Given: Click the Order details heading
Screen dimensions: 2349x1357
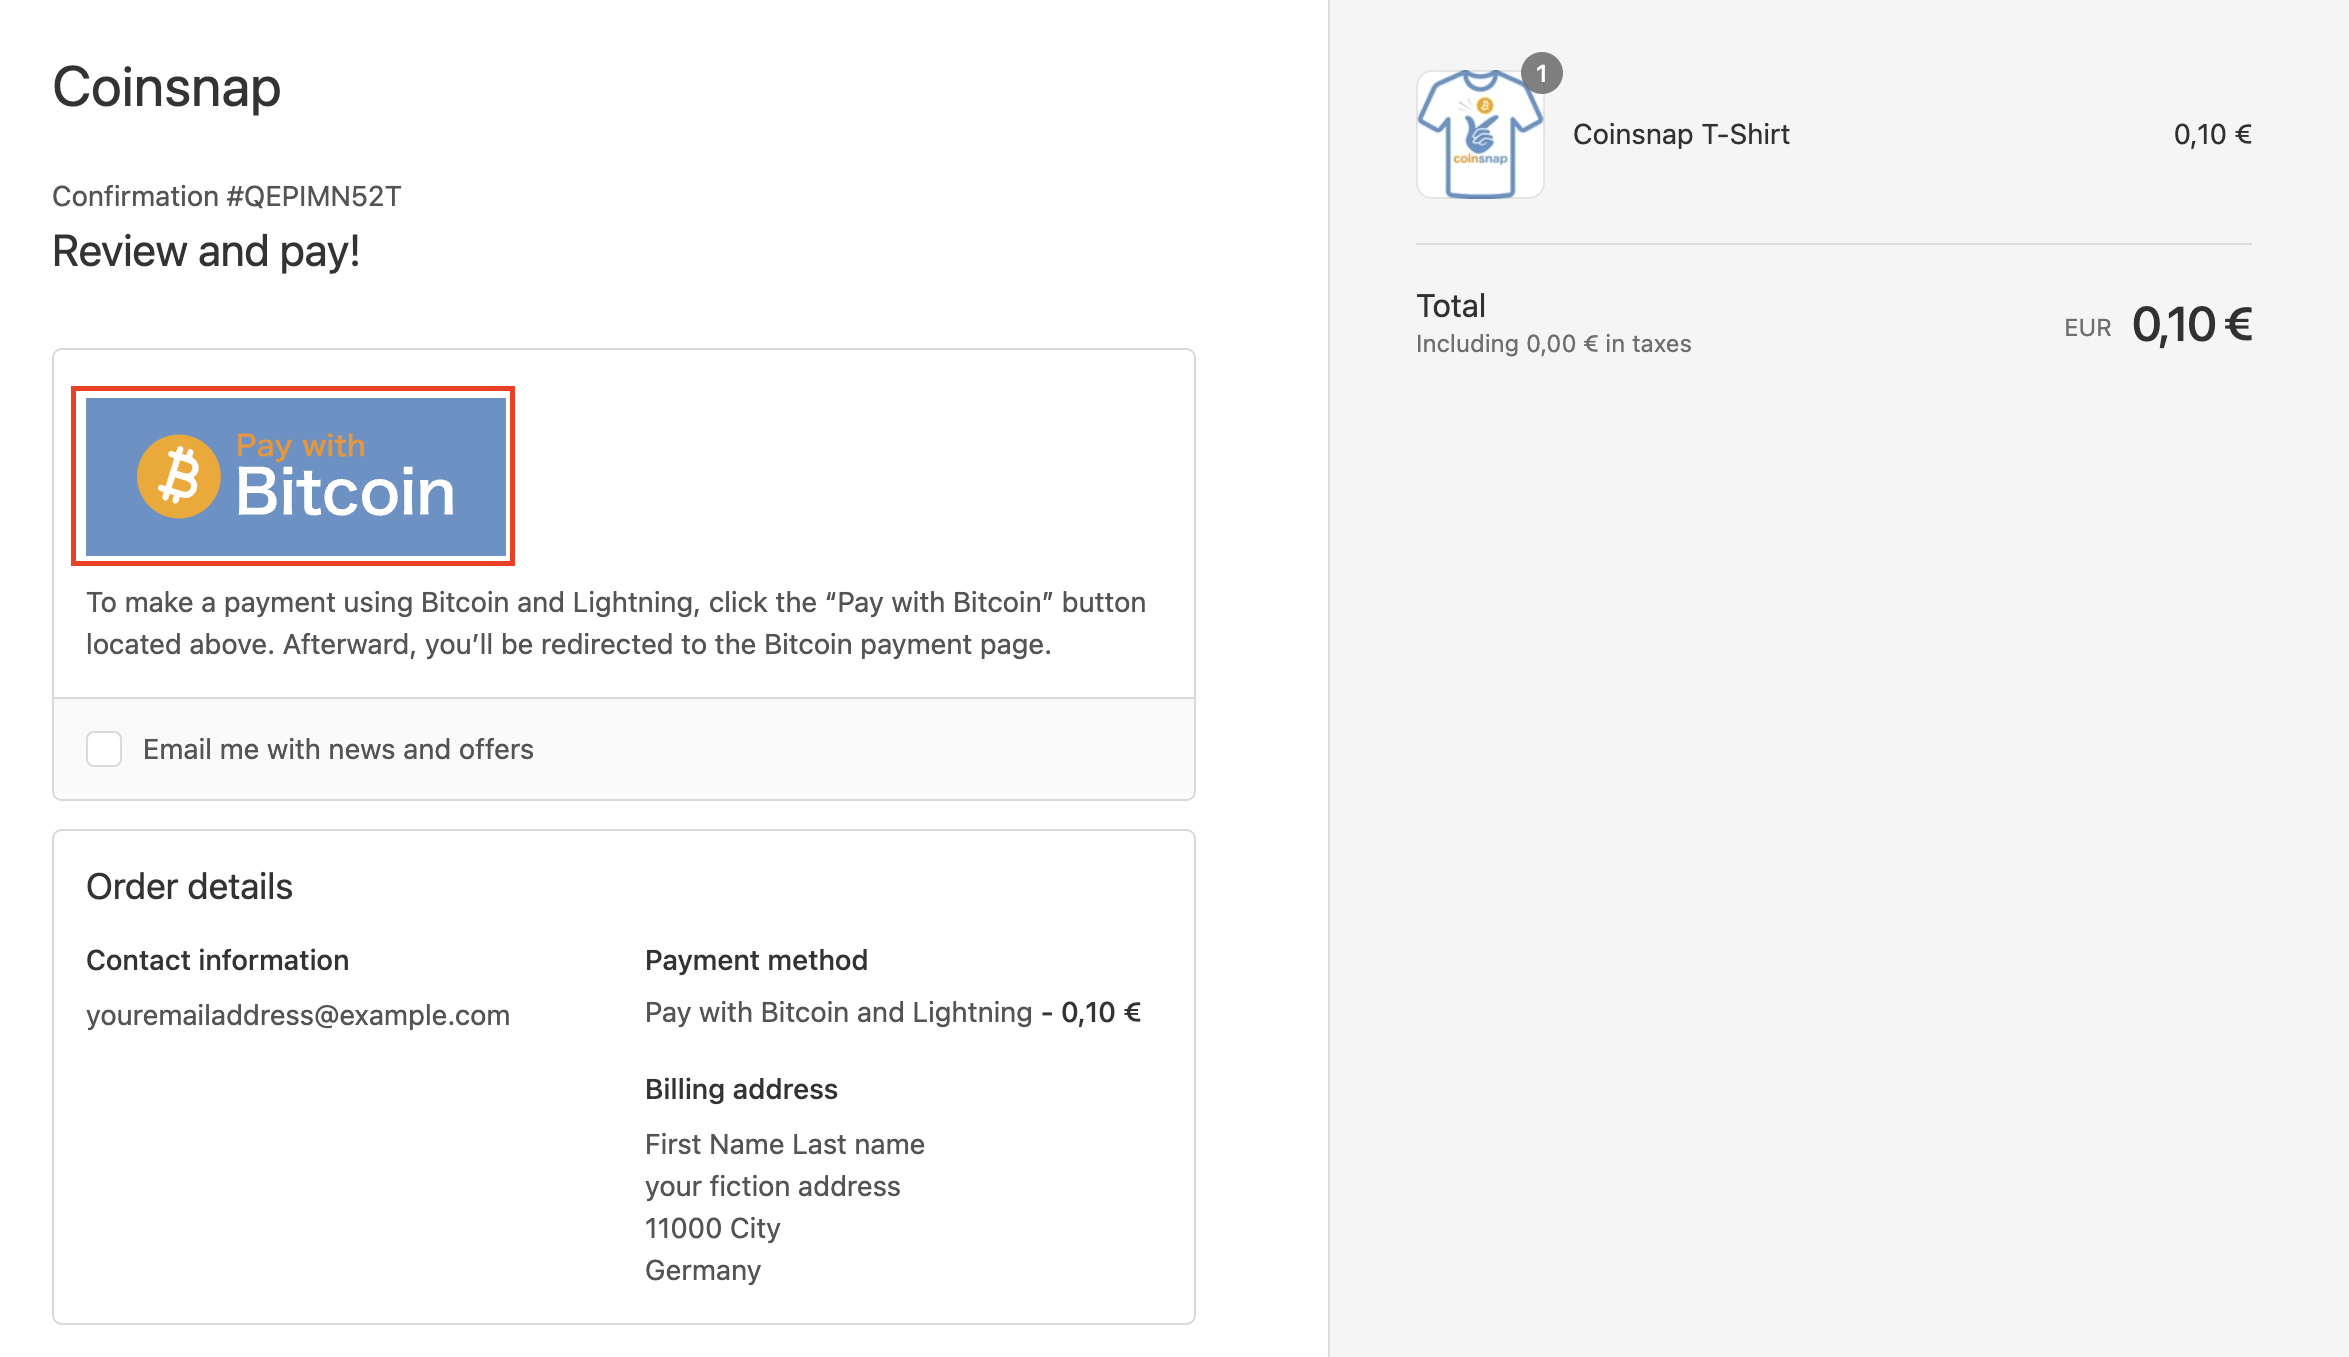Looking at the screenshot, I should 189,887.
